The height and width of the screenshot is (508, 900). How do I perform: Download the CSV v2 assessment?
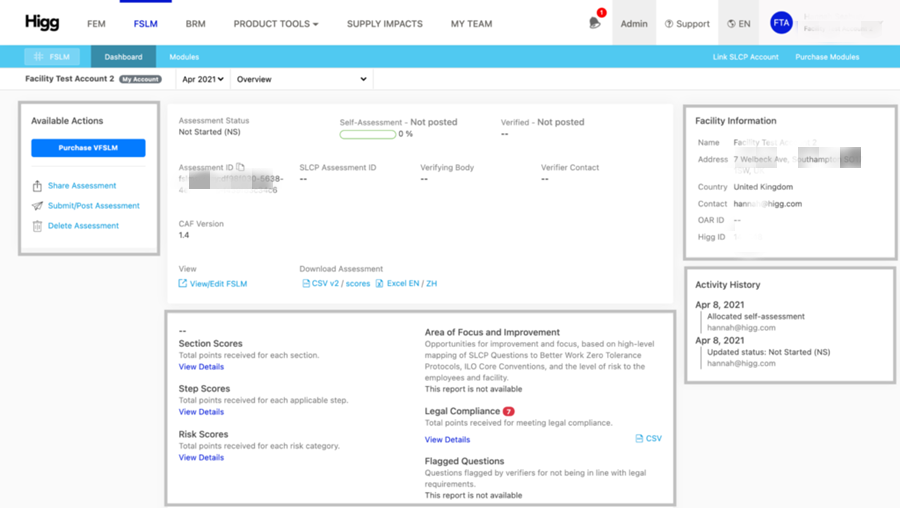[x=325, y=283]
